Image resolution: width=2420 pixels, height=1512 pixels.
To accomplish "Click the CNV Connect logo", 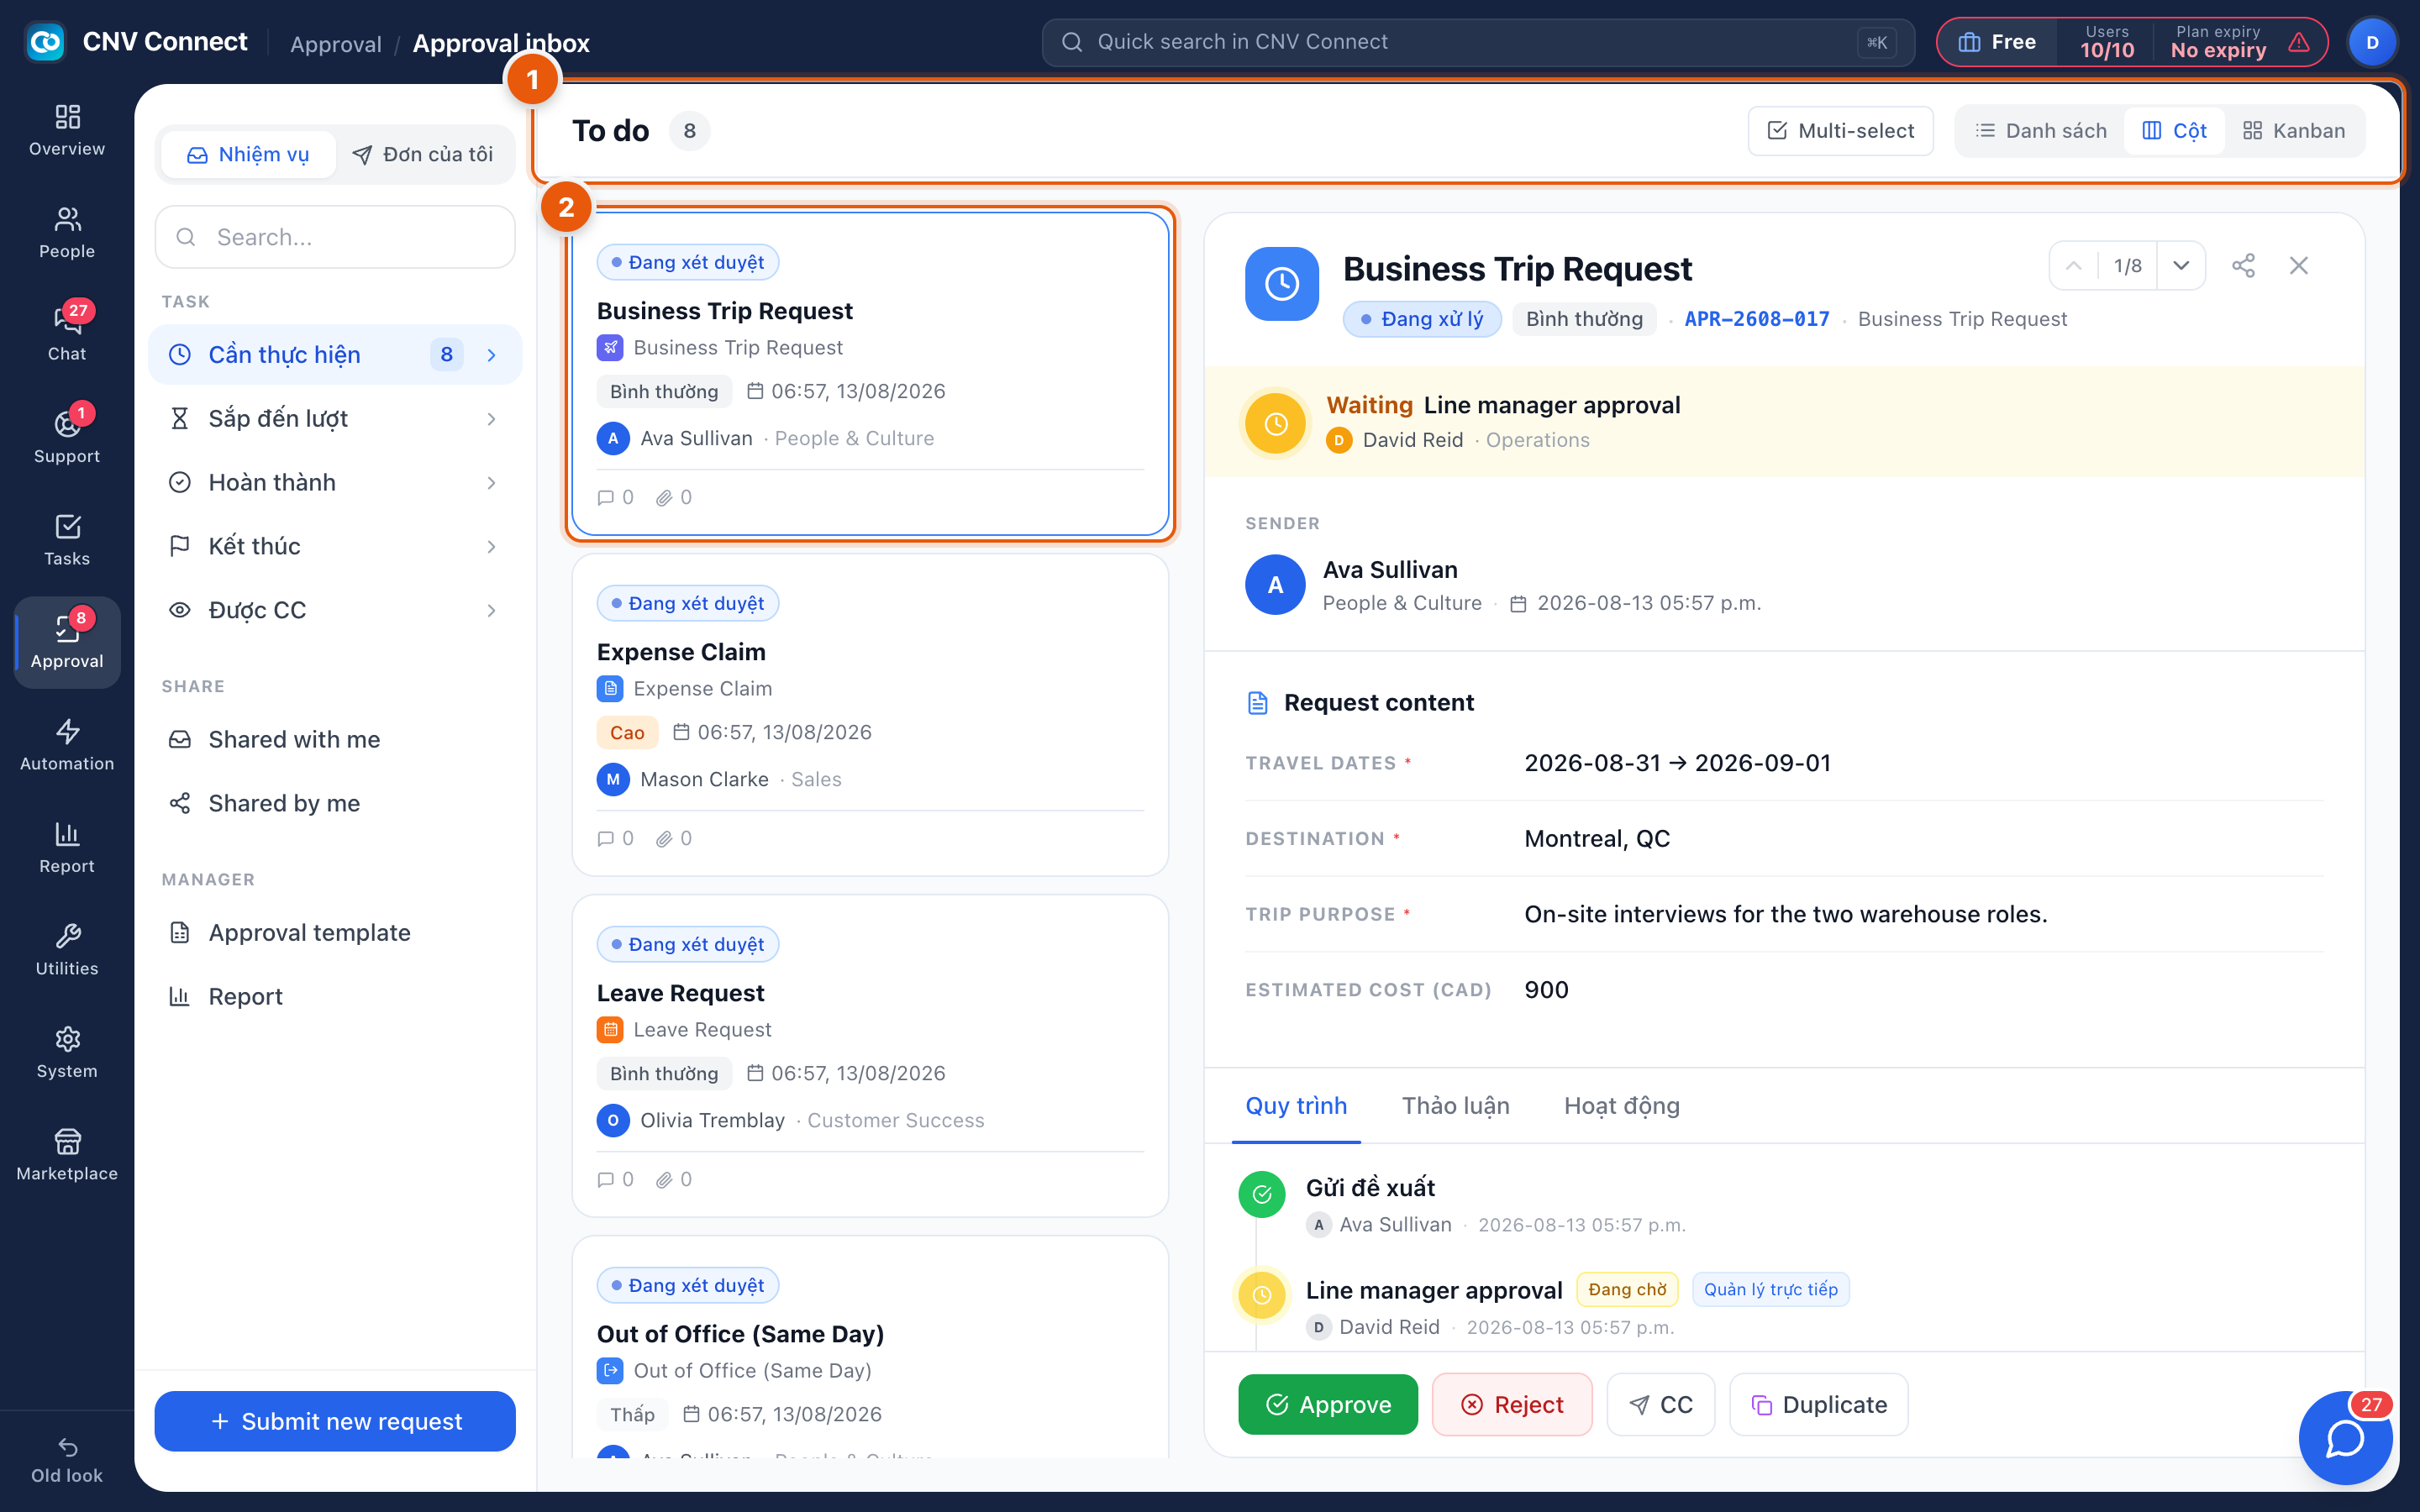I will pos(45,42).
